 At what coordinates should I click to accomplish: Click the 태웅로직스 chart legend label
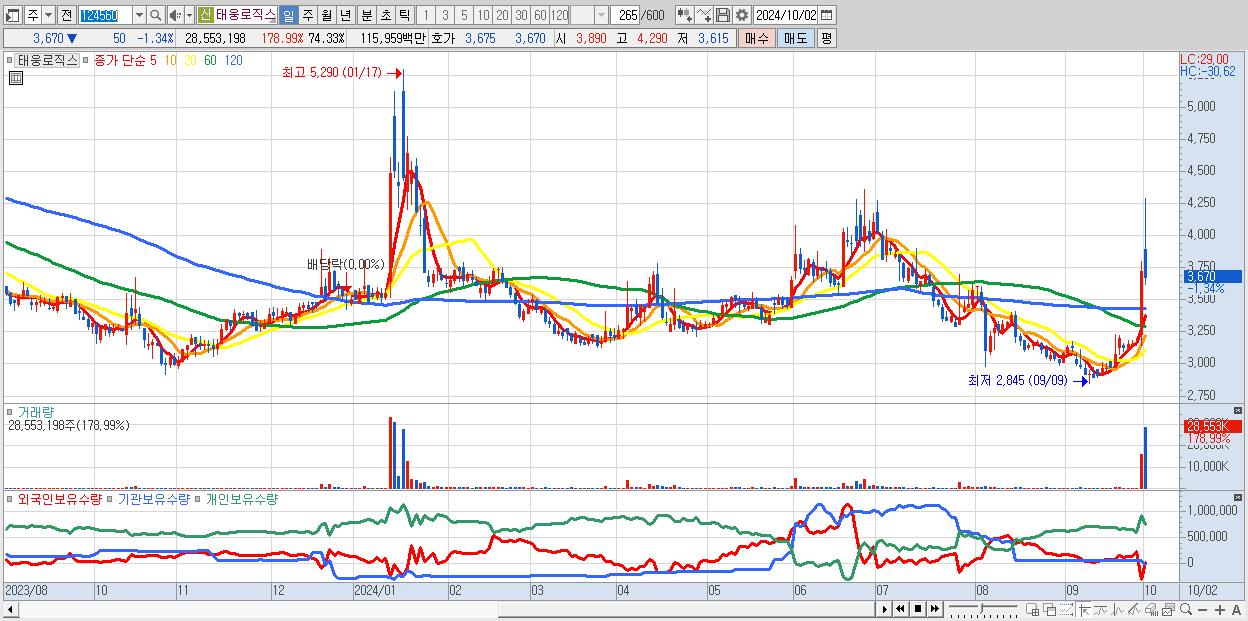(x=48, y=60)
